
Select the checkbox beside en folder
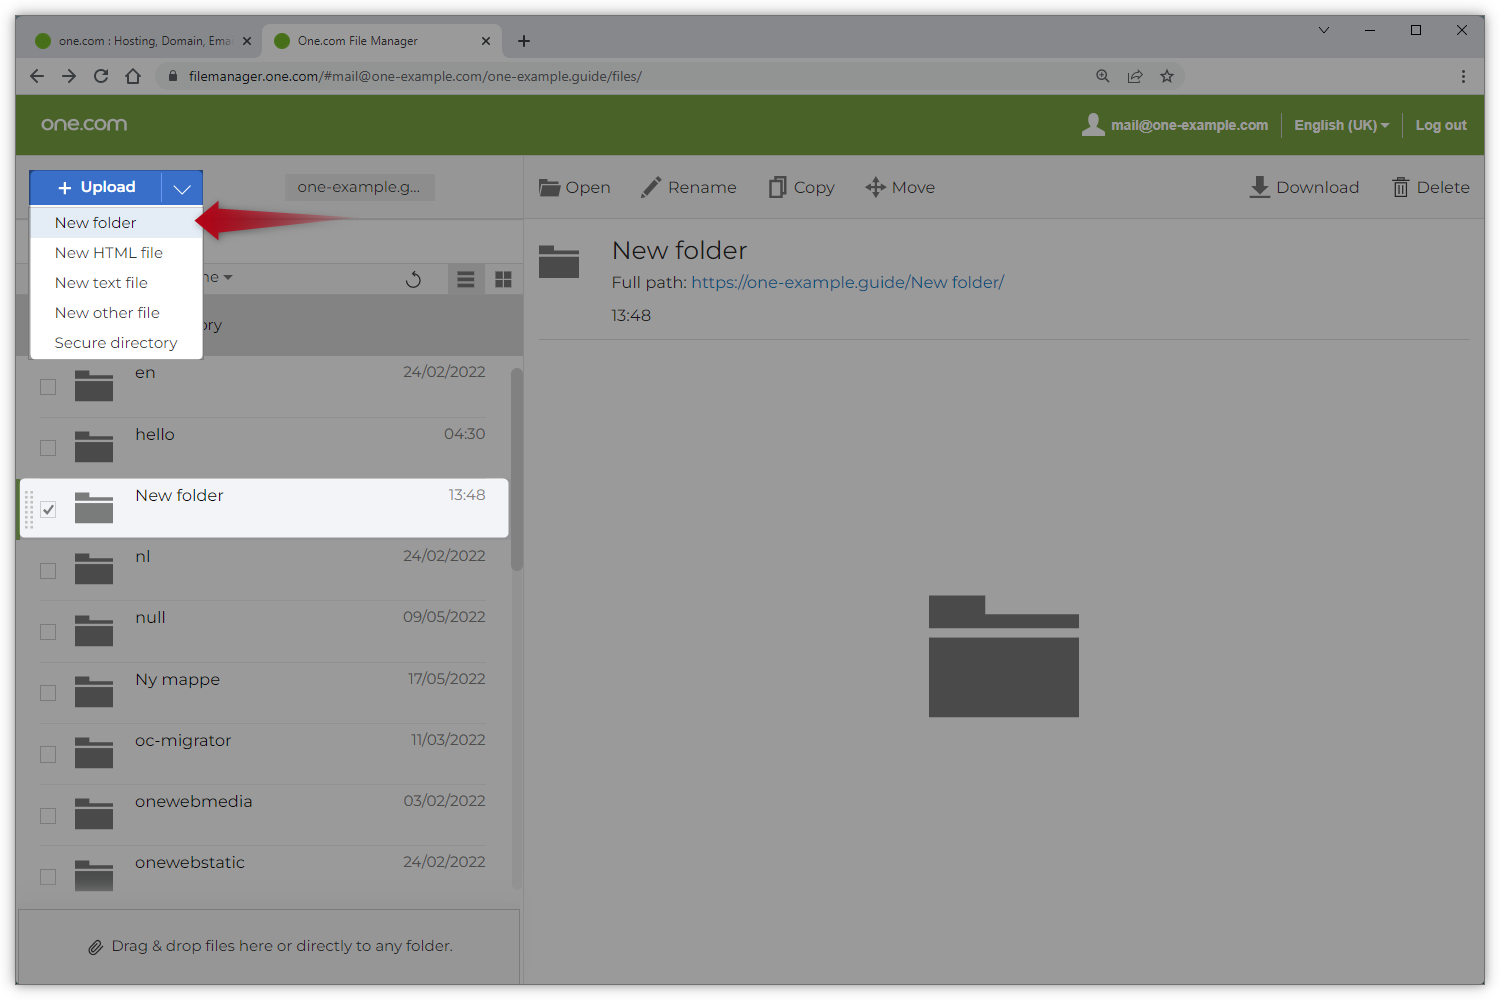(47, 387)
